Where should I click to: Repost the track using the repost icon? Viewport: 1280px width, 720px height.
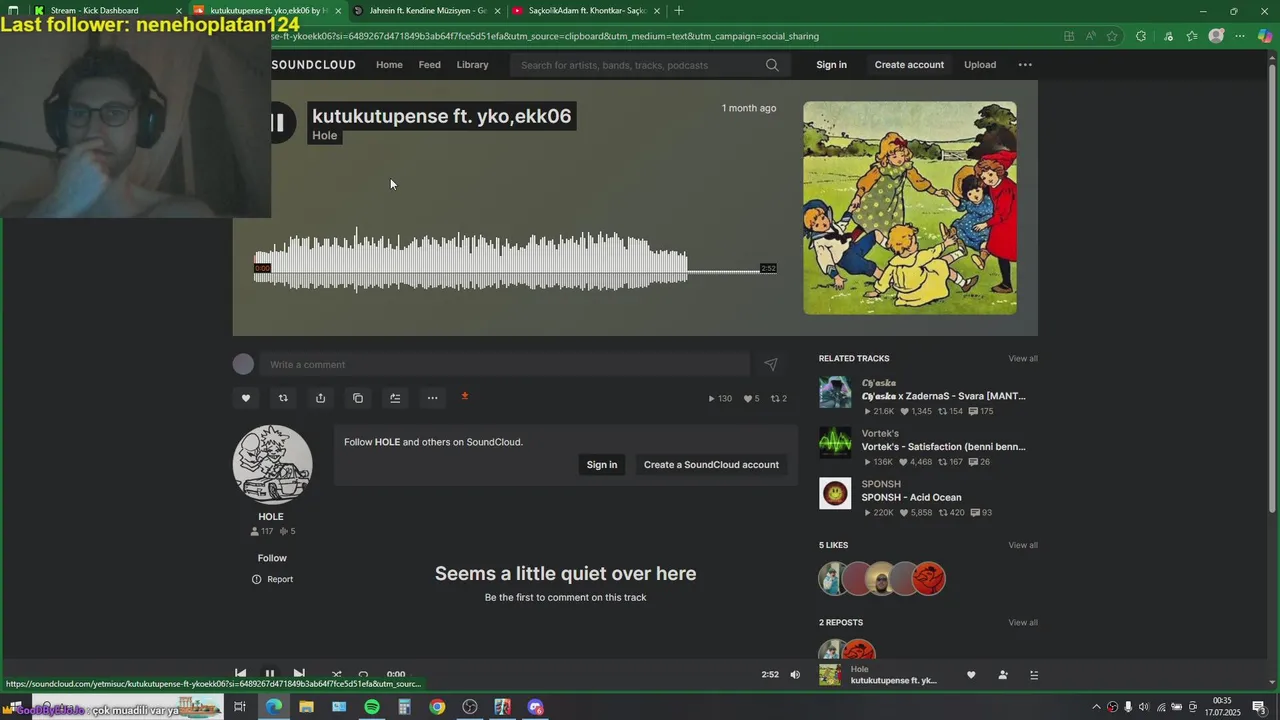click(x=283, y=398)
